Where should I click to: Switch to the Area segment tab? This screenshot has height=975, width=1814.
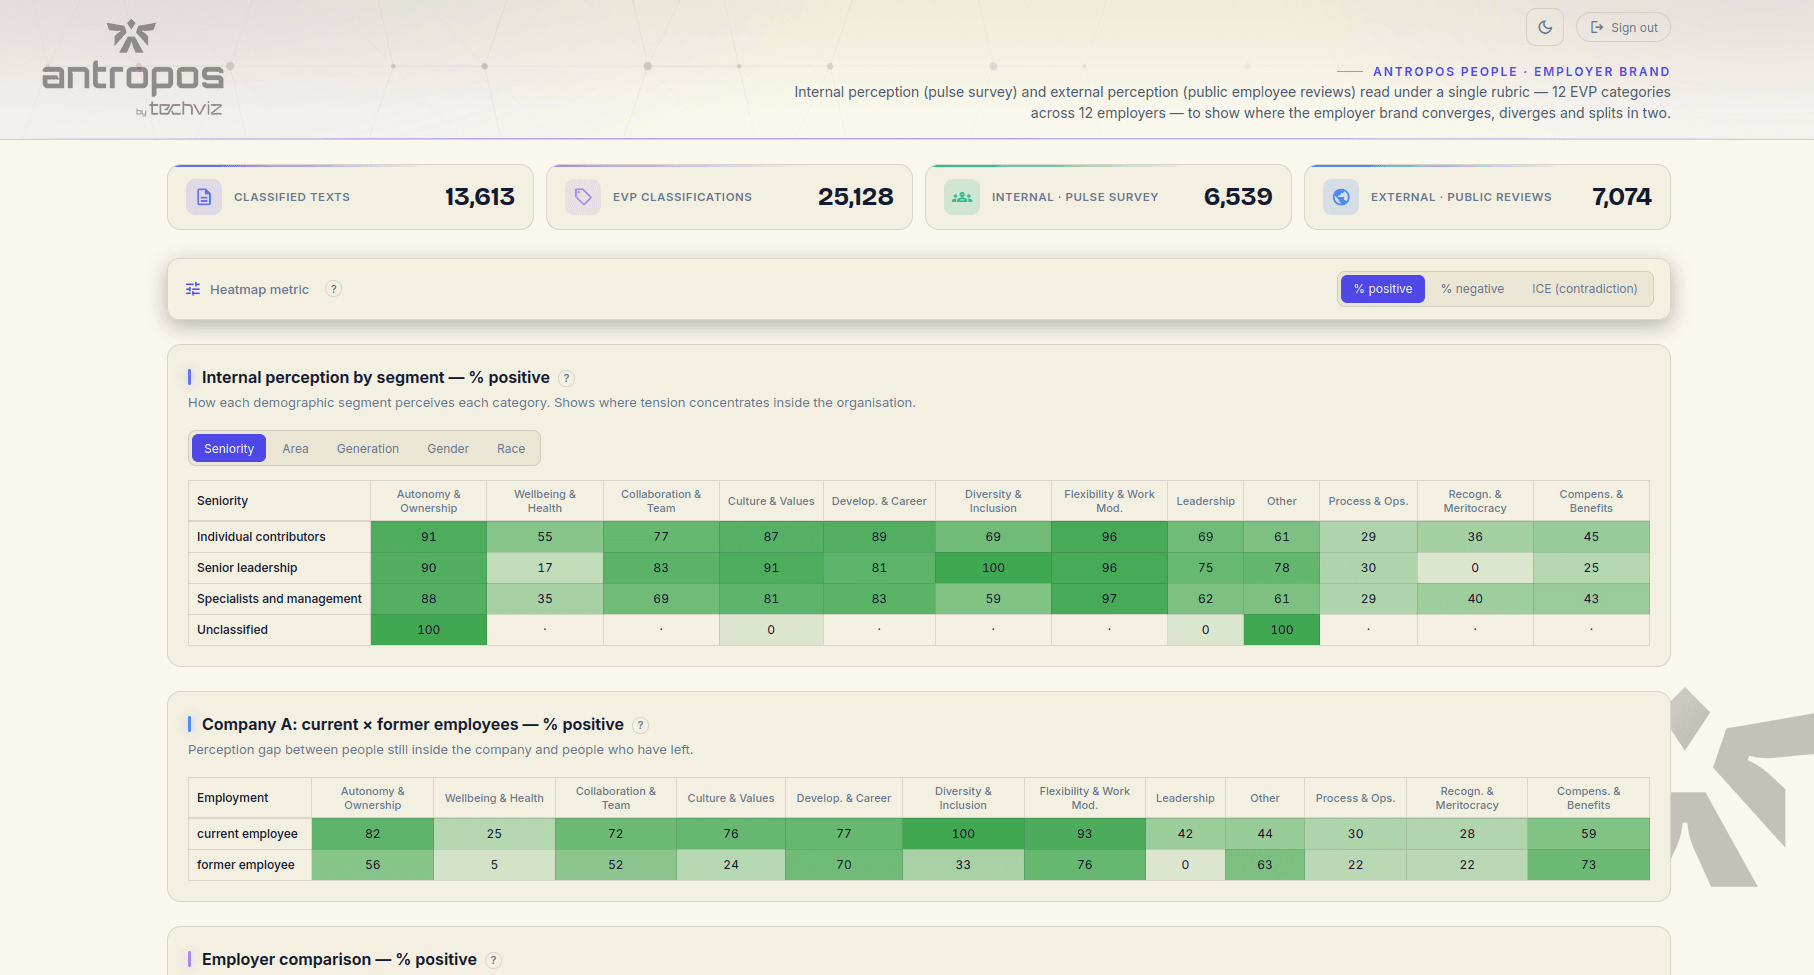(x=295, y=448)
